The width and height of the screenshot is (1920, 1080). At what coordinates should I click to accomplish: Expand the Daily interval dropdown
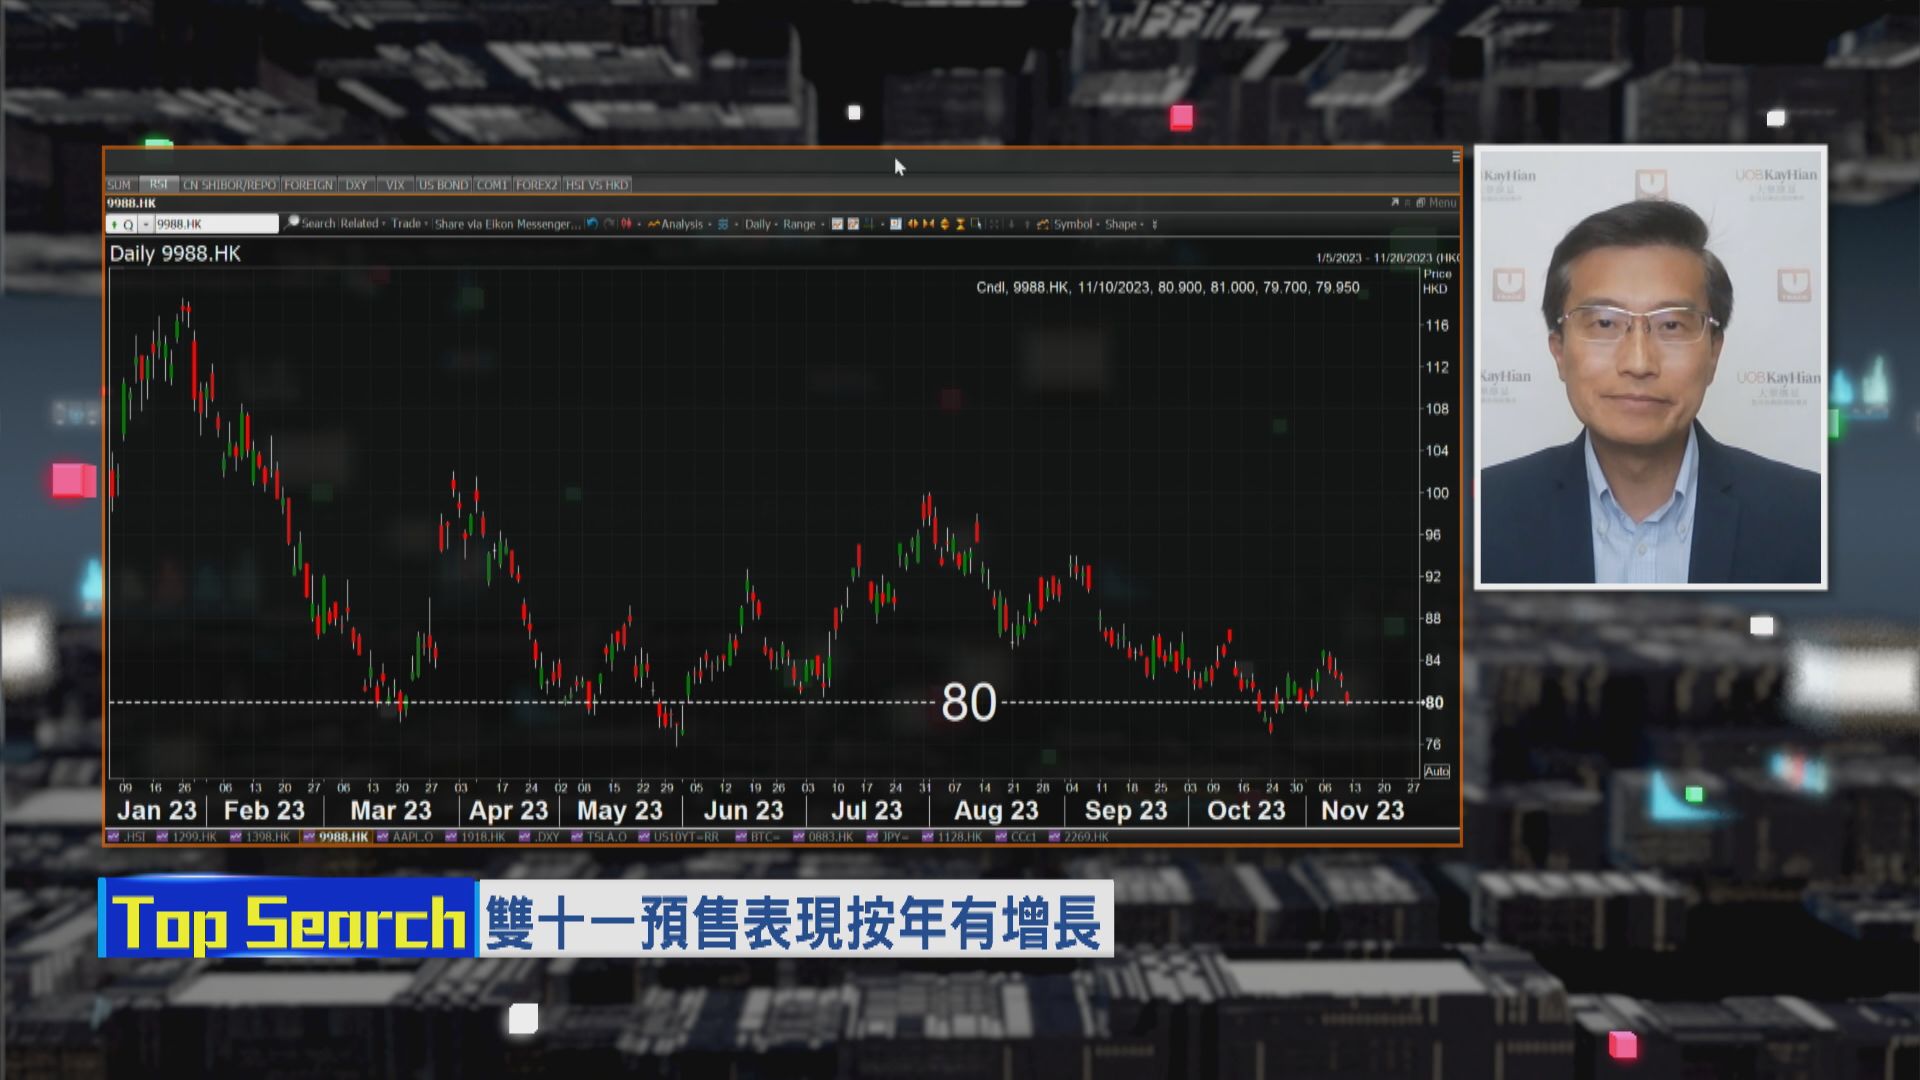[x=758, y=223]
